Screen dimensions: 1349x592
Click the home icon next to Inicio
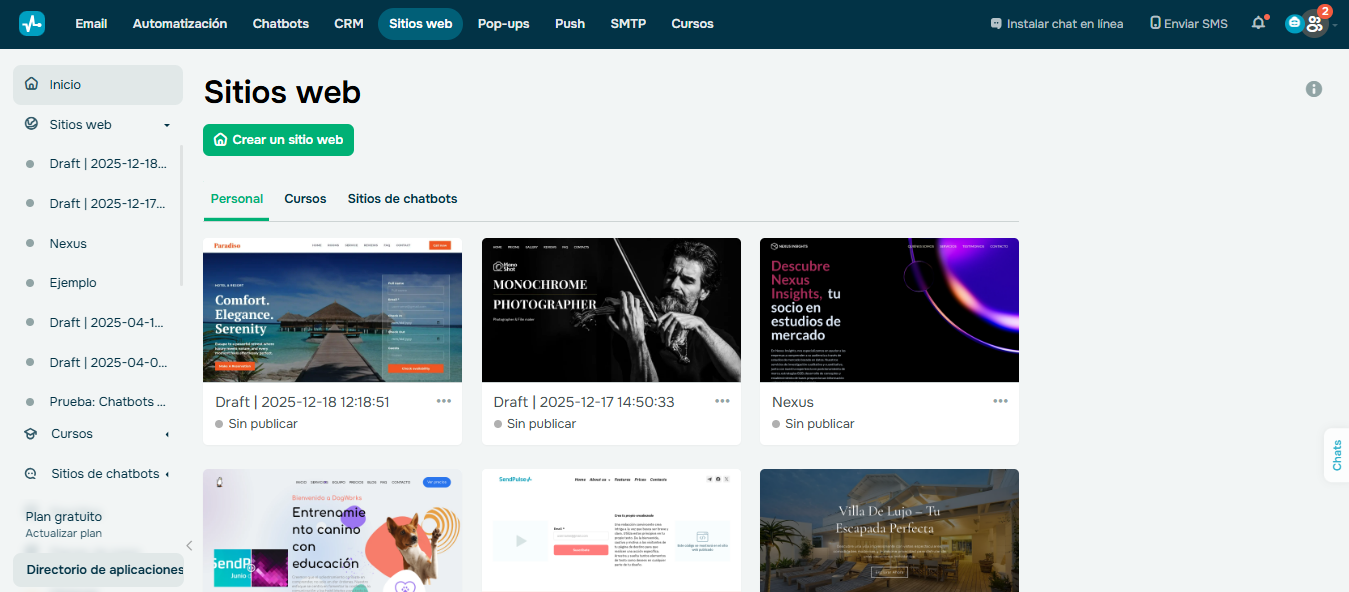[x=31, y=84]
